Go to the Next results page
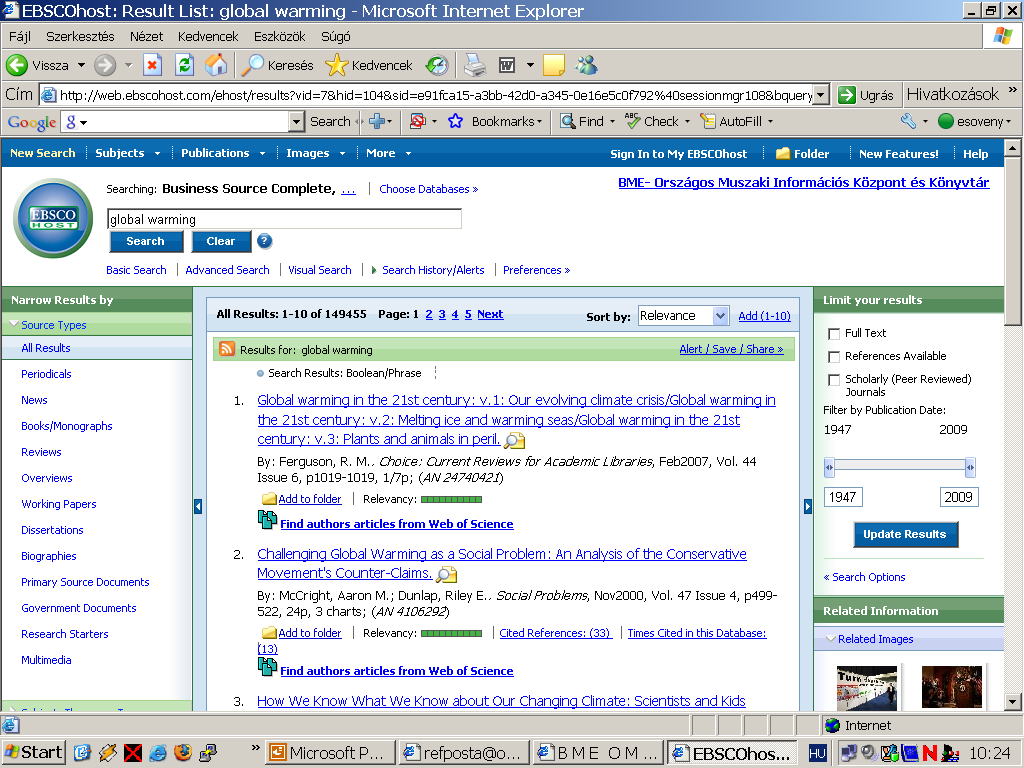 (490, 314)
